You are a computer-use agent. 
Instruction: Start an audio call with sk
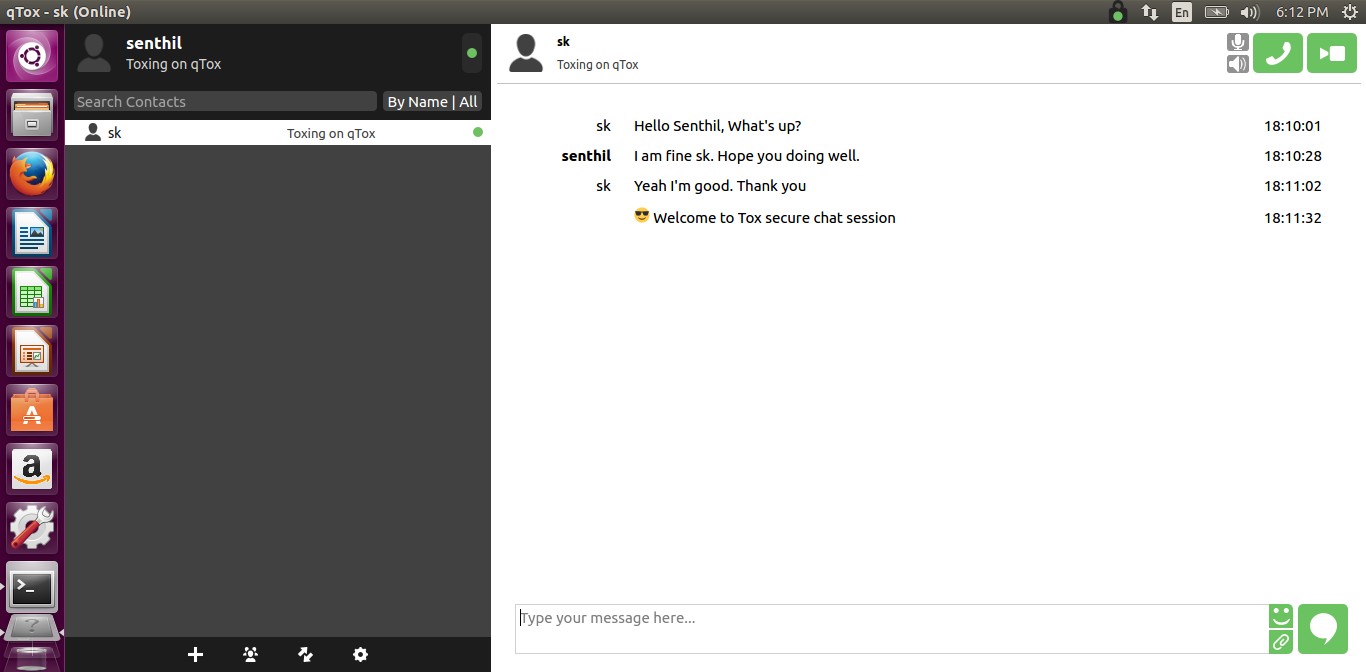tap(1277, 54)
